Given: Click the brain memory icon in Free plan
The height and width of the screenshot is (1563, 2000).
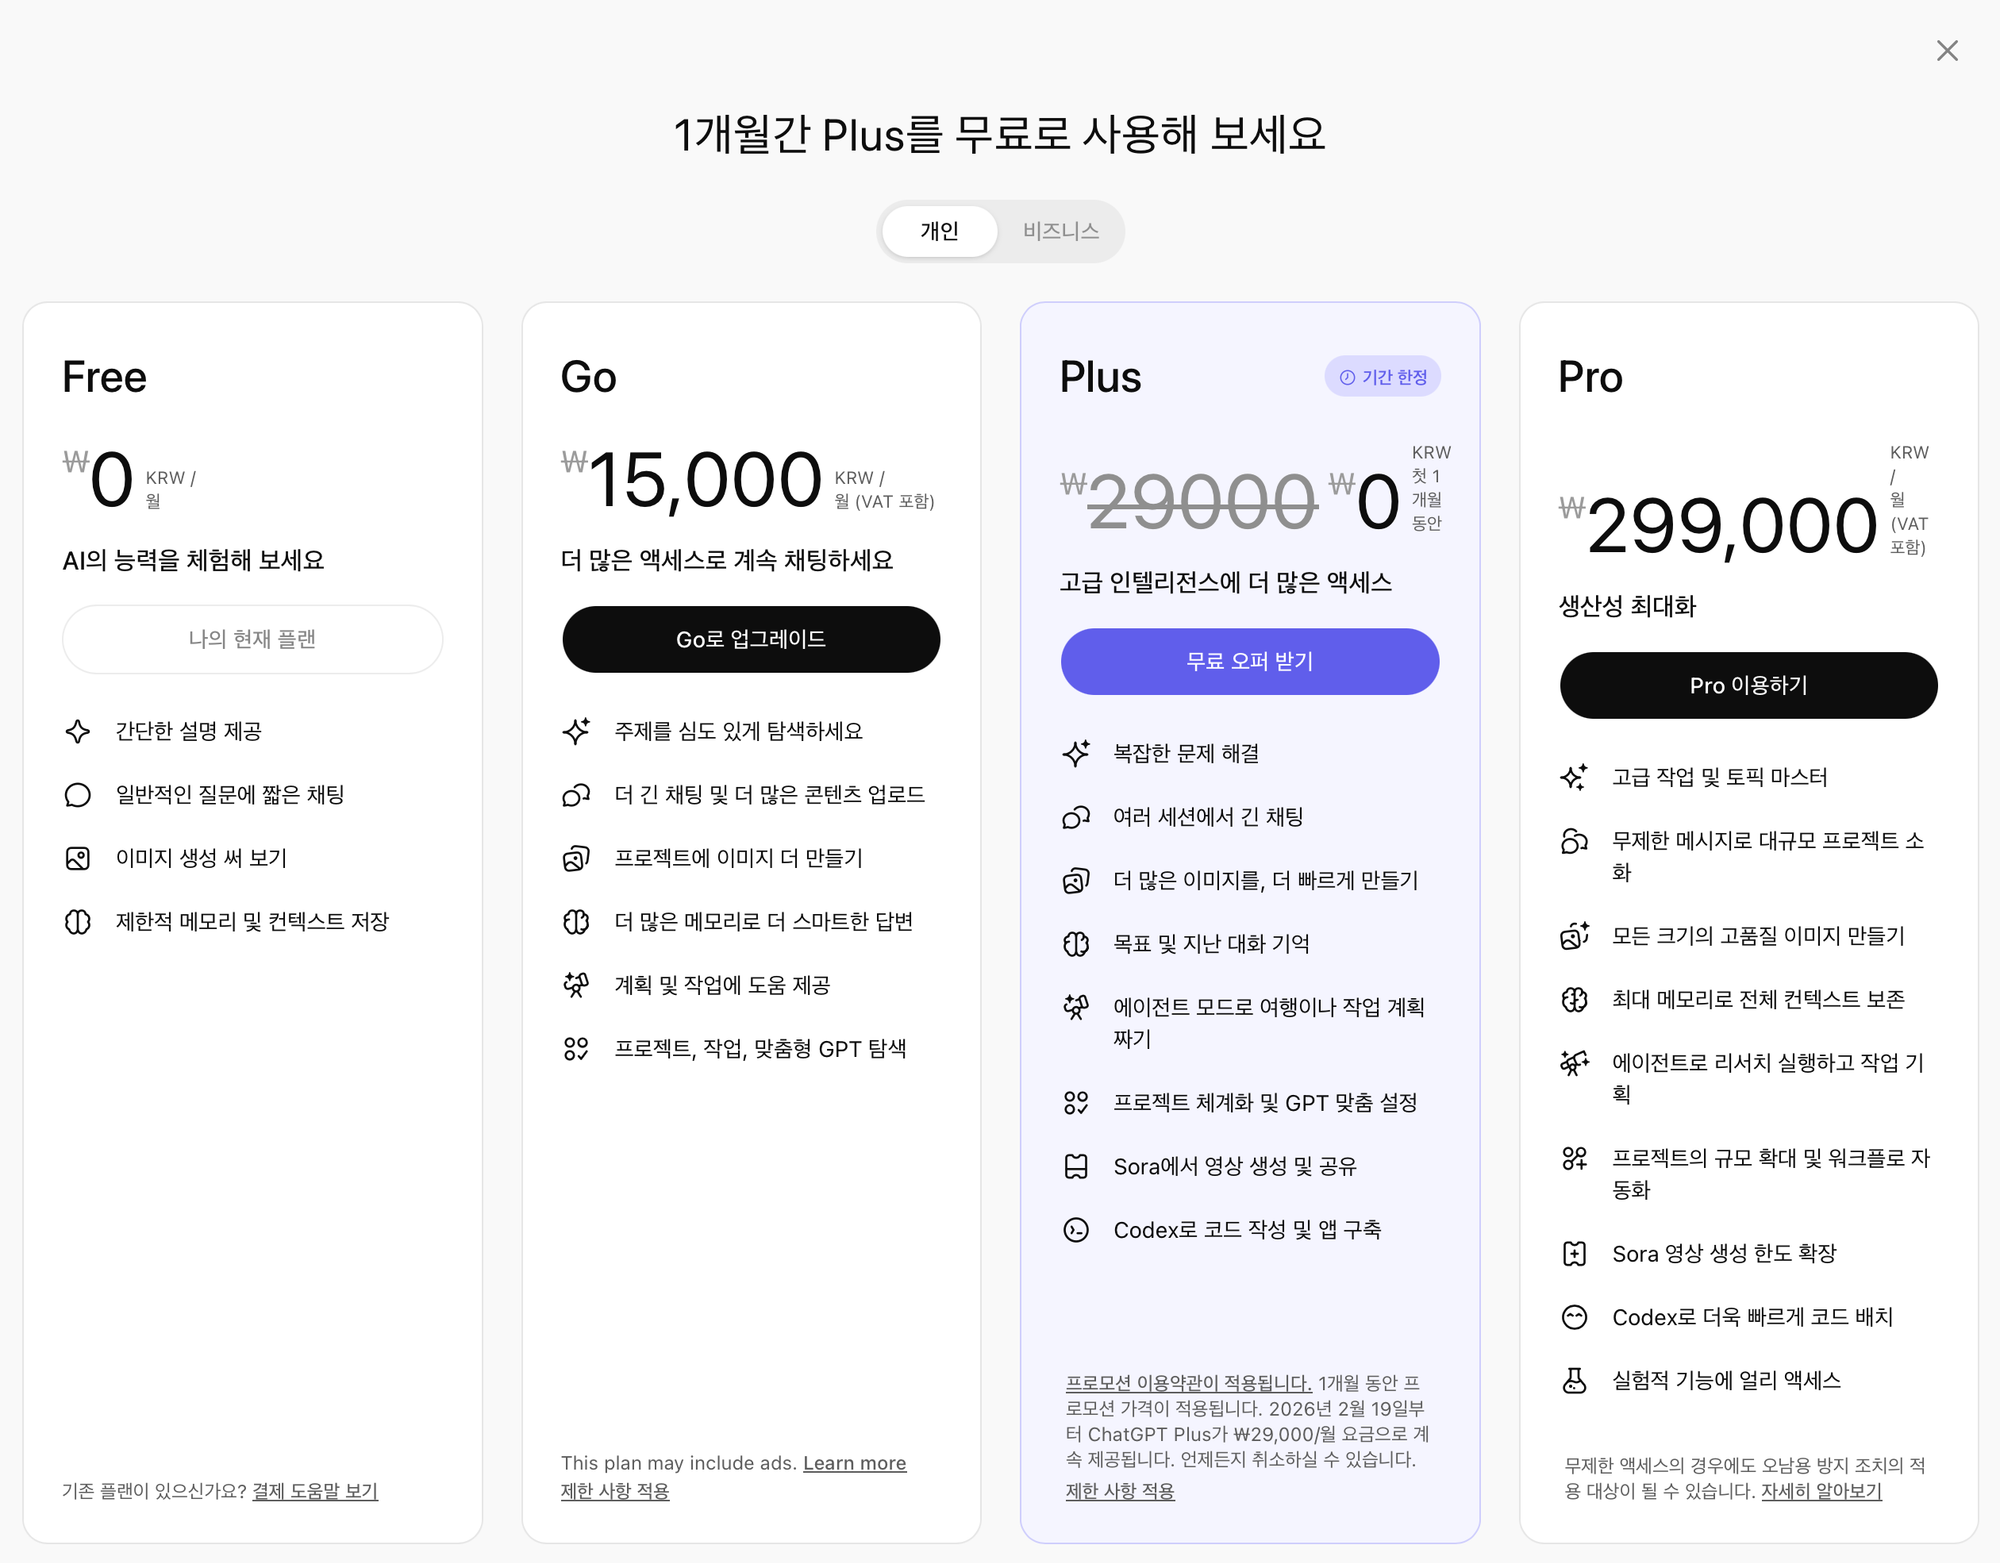Looking at the screenshot, I should (78, 921).
